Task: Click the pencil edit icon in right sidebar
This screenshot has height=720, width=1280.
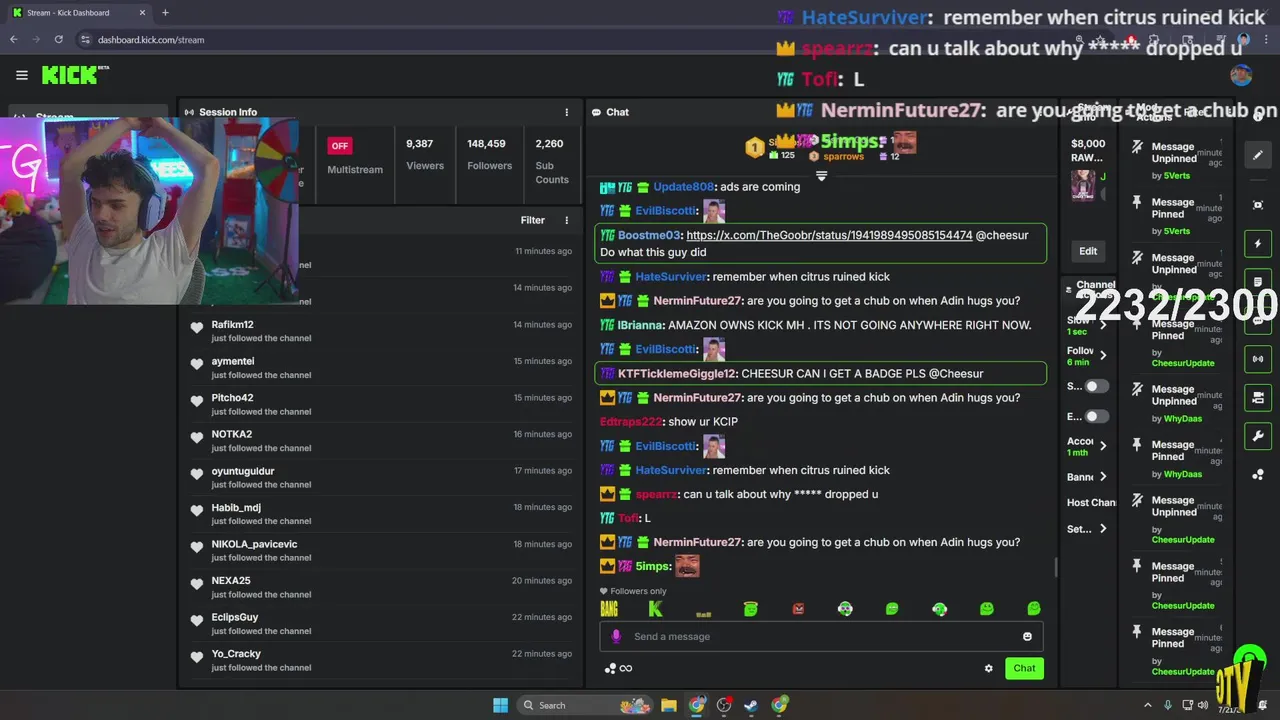Action: click(x=1258, y=155)
